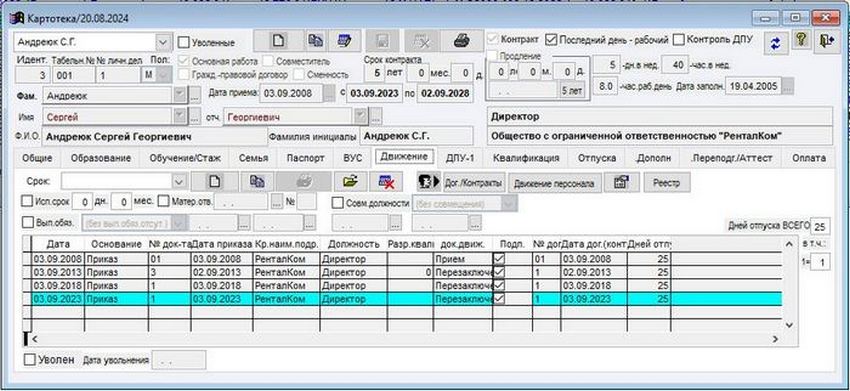Open the Квалификация tab
This screenshot has width=850, height=391.
pyautogui.click(x=526, y=158)
